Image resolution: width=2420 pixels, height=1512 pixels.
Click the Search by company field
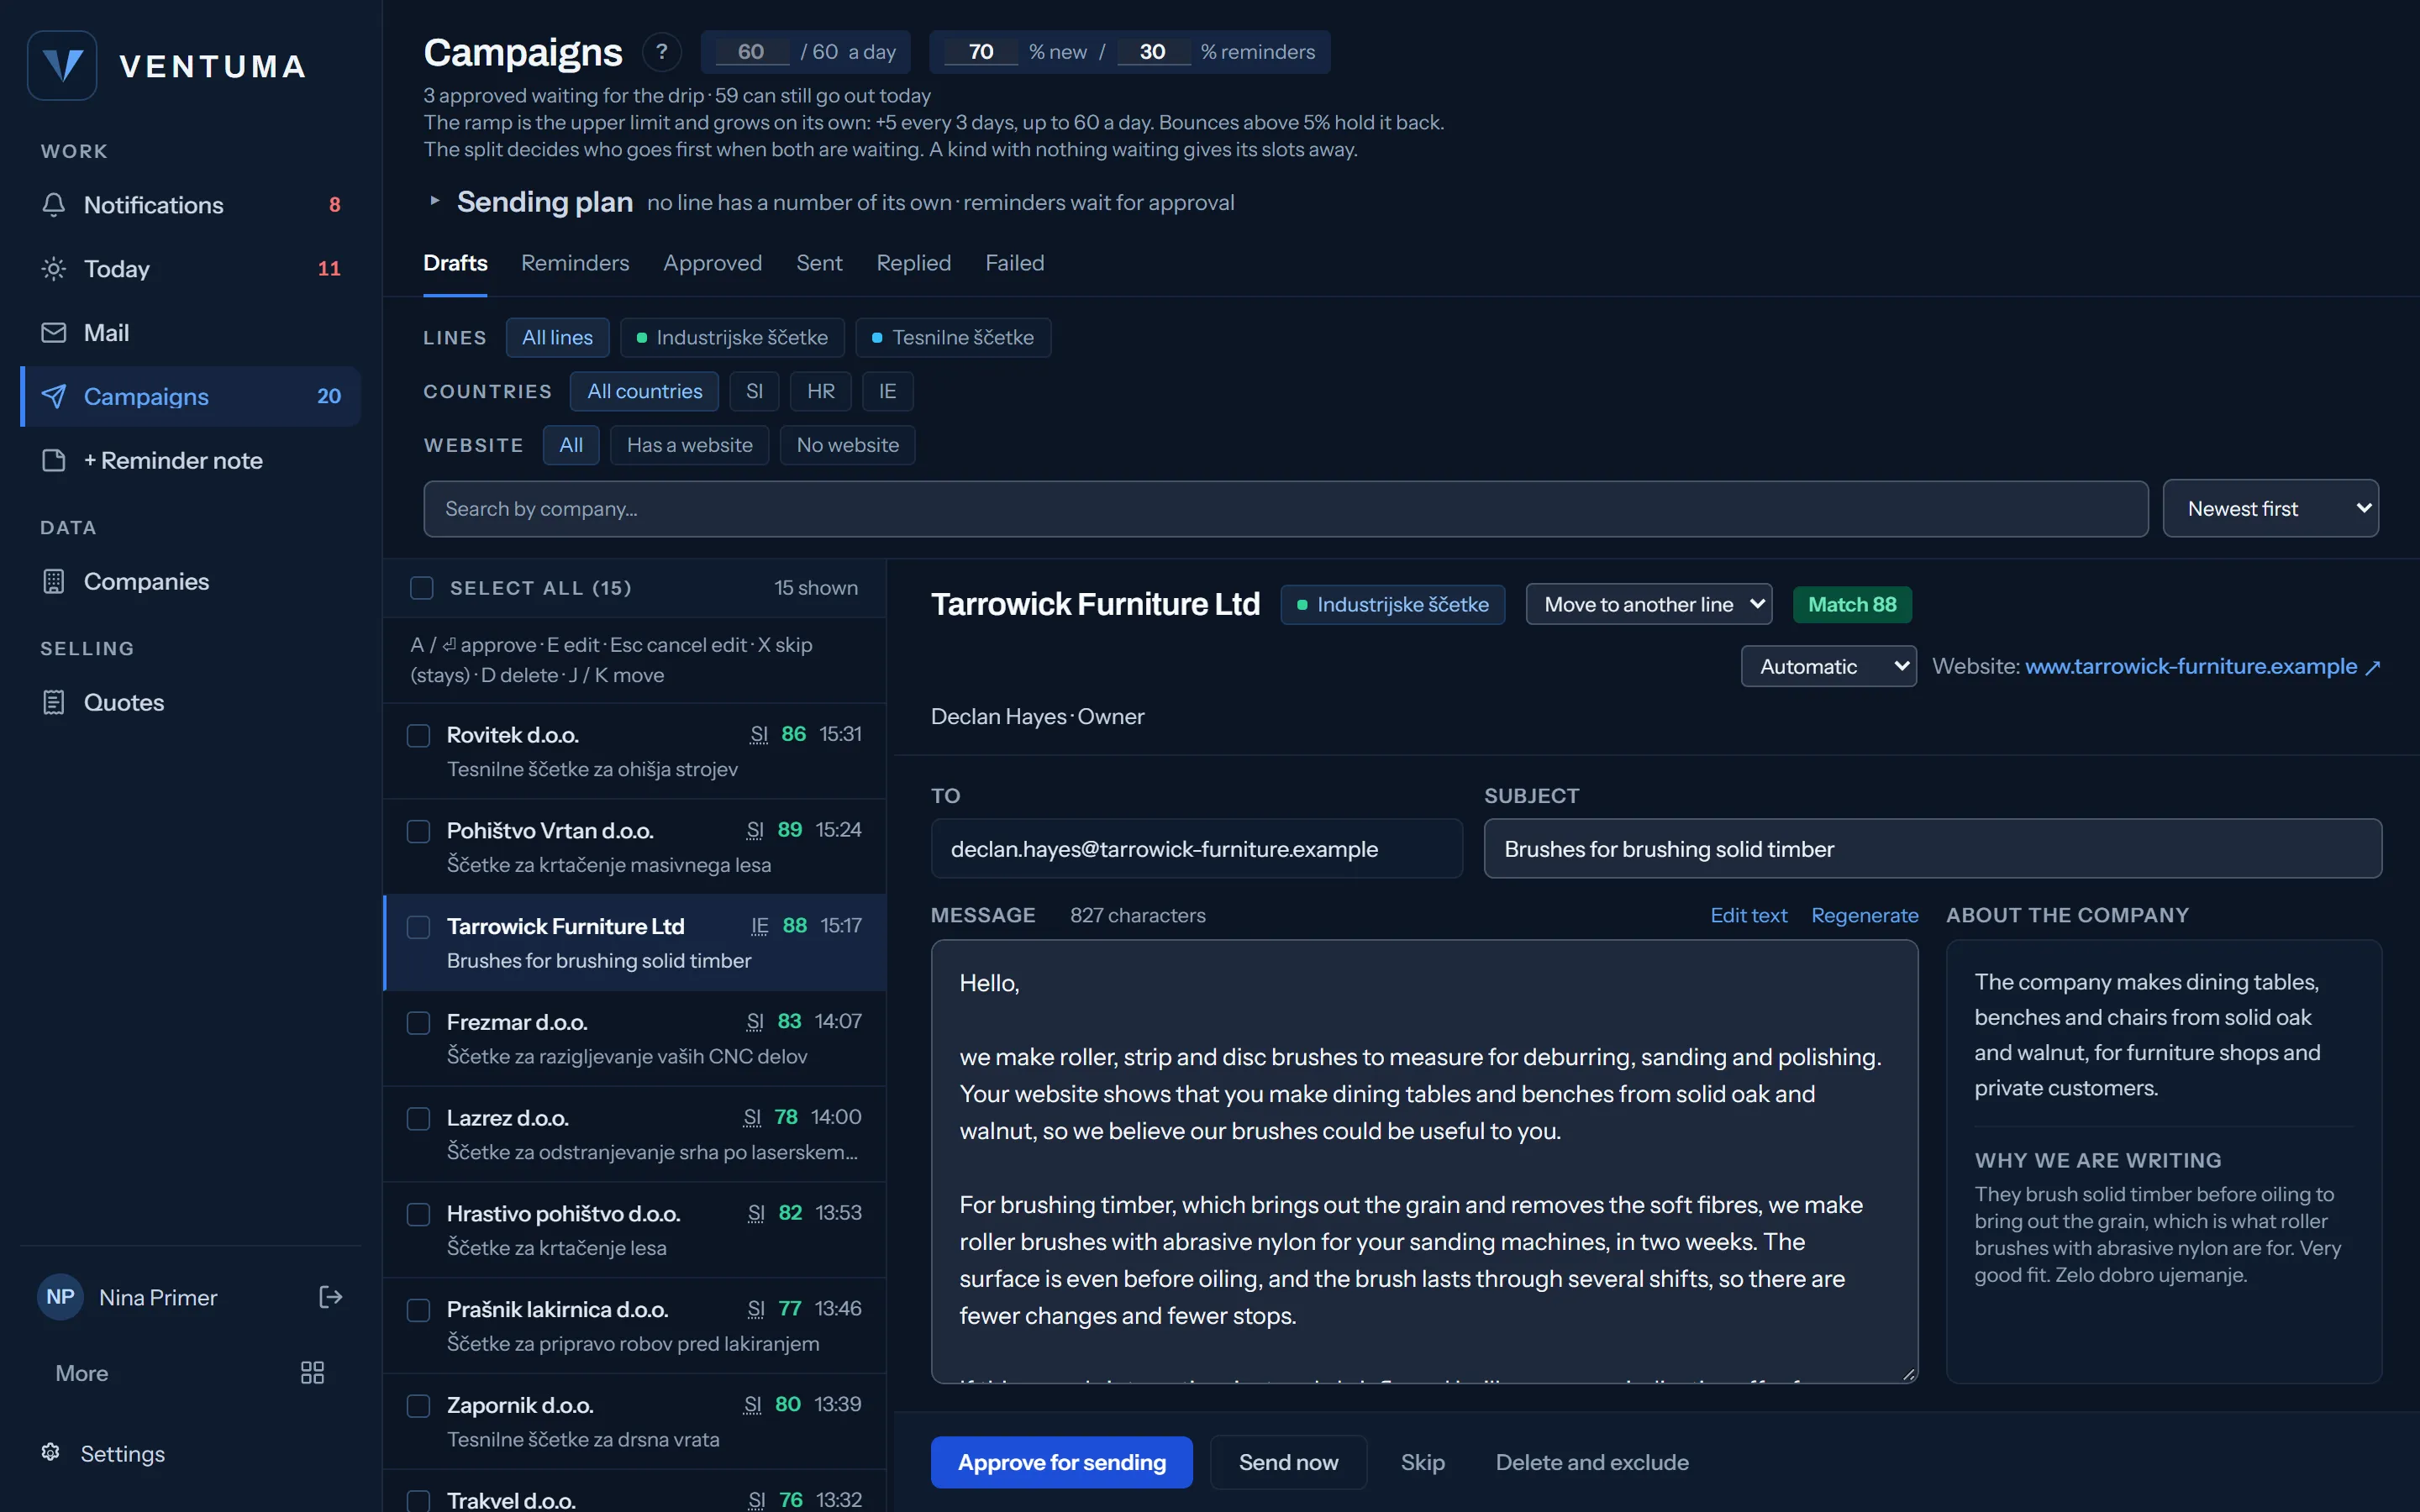click(x=1285, y=509)
